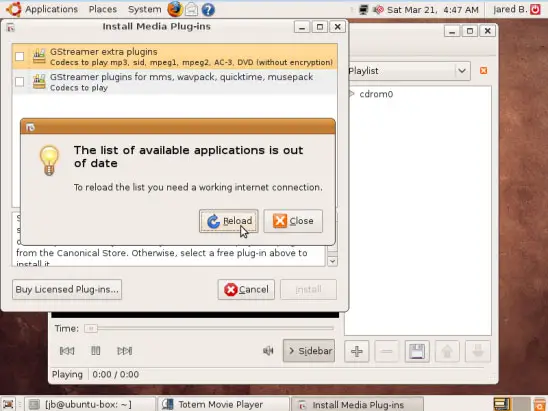Click the move down arrow in playlist
This screenshot has height=411, width=548.
click(478, 351)
